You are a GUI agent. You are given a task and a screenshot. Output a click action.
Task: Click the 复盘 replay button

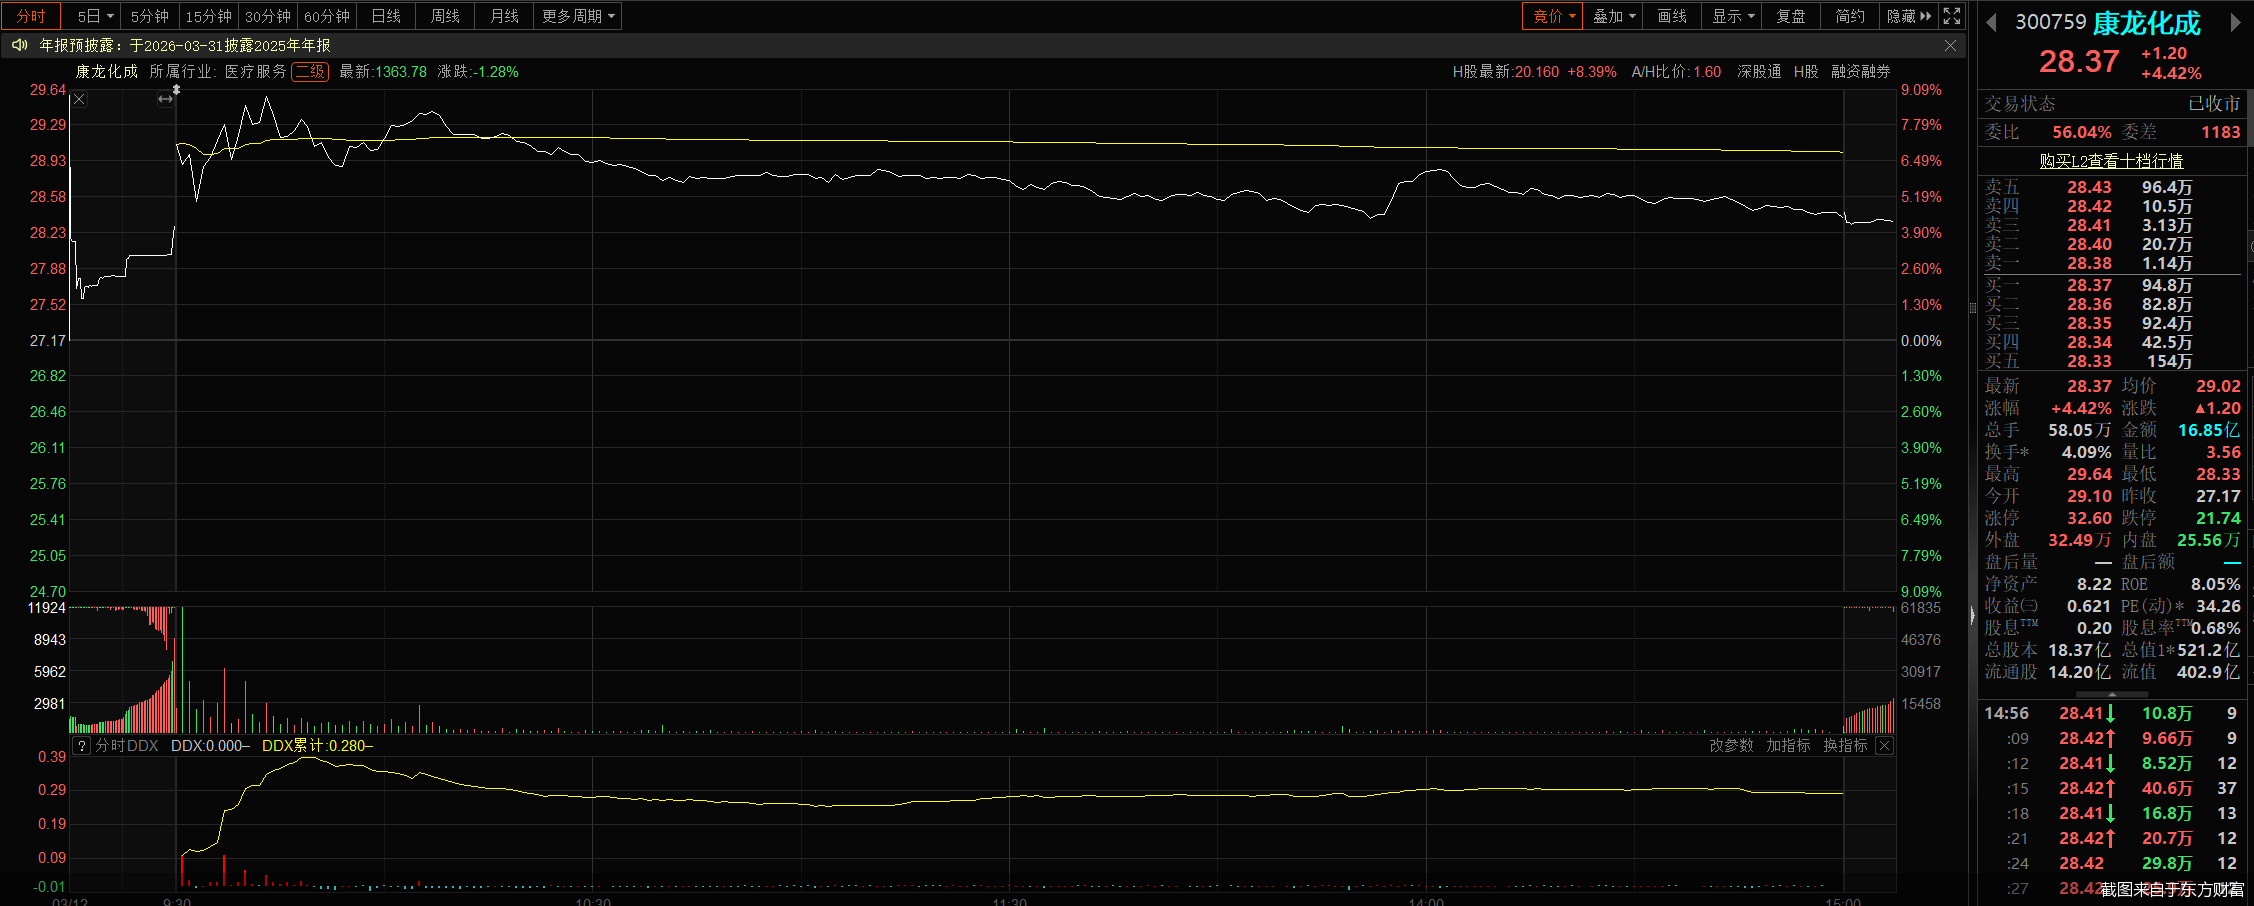pyautogui.click(x=1791, y=16)
